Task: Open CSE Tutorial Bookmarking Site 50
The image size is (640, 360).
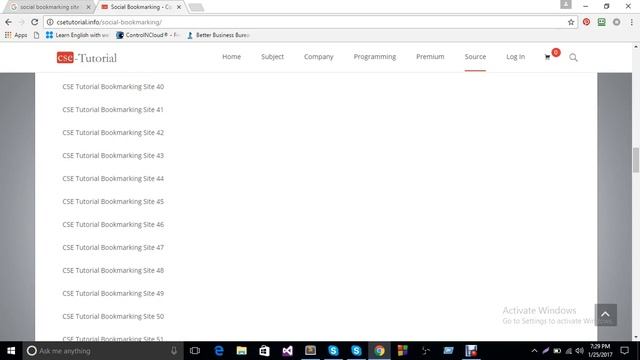Action: point(113,316)
